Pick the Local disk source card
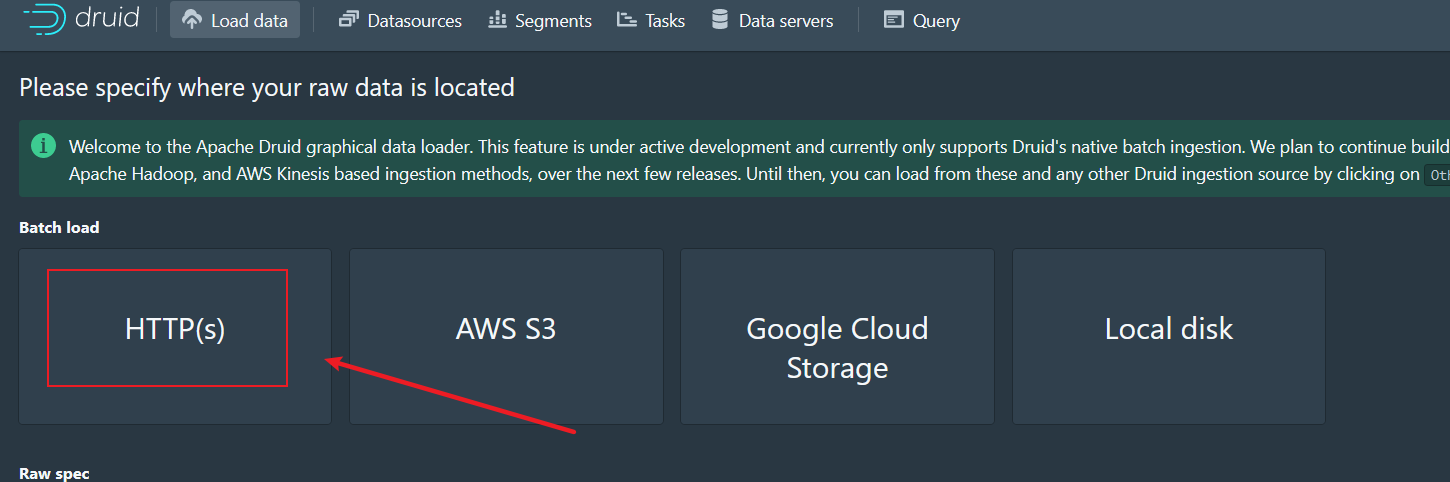The height and width of the screenshot is (482, 1450). [x=1169, y=337]
